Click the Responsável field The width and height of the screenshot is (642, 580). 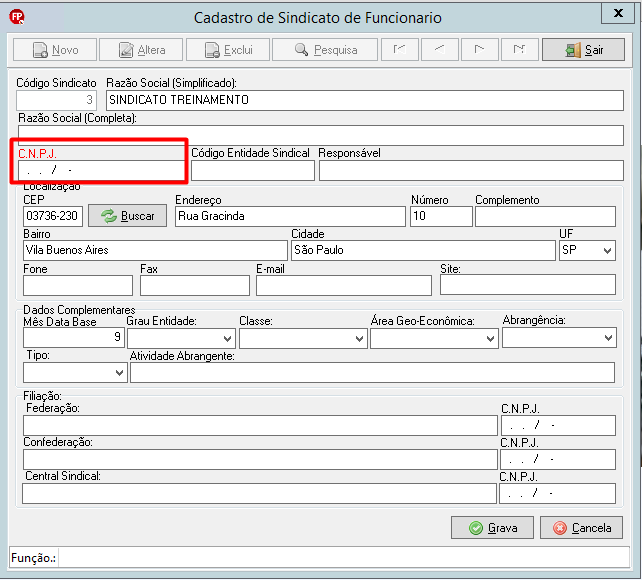tap(471, 170)
